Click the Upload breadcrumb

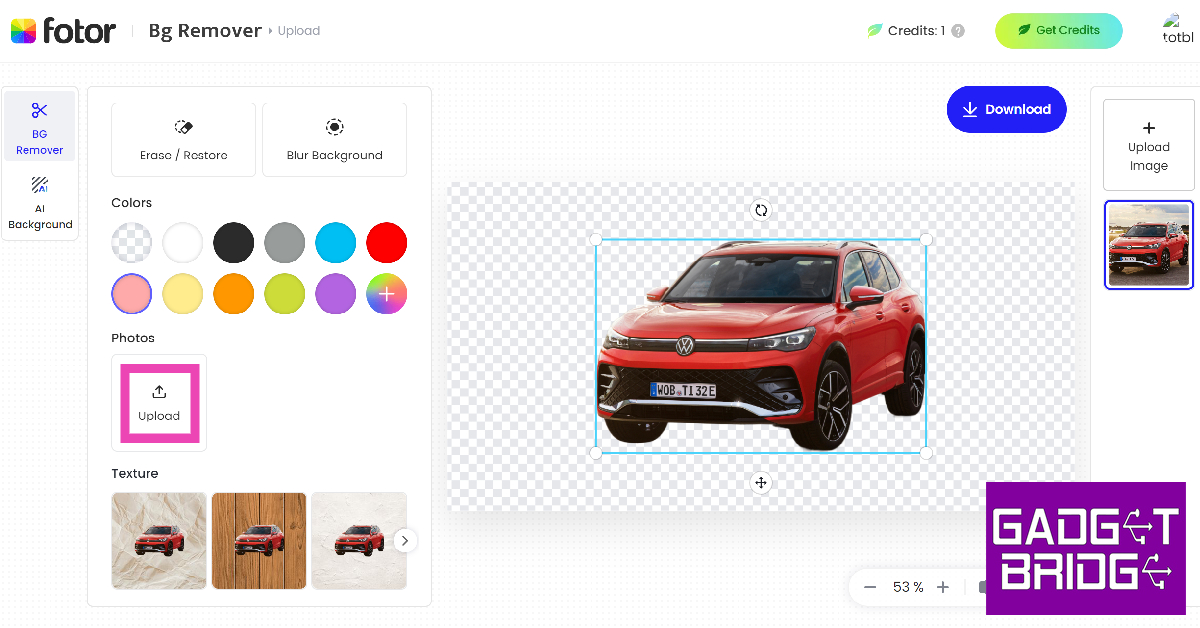[299, 31]
